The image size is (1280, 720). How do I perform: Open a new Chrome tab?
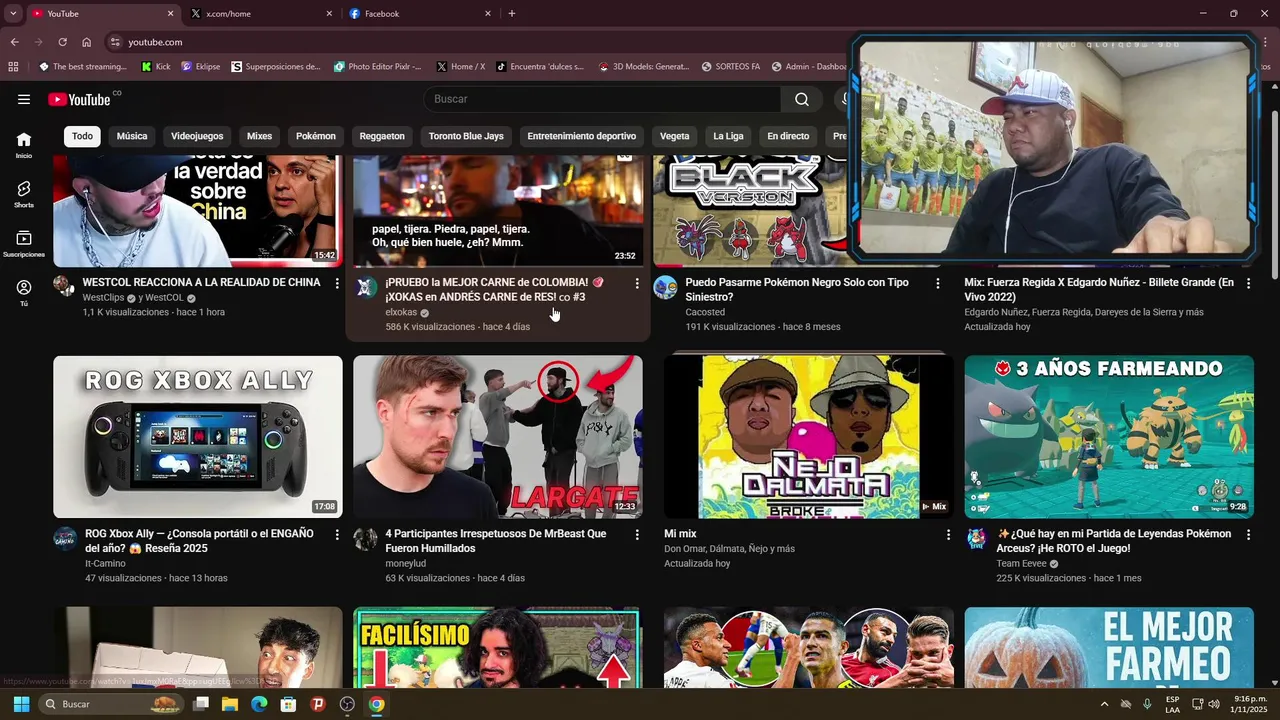(512, 14)
